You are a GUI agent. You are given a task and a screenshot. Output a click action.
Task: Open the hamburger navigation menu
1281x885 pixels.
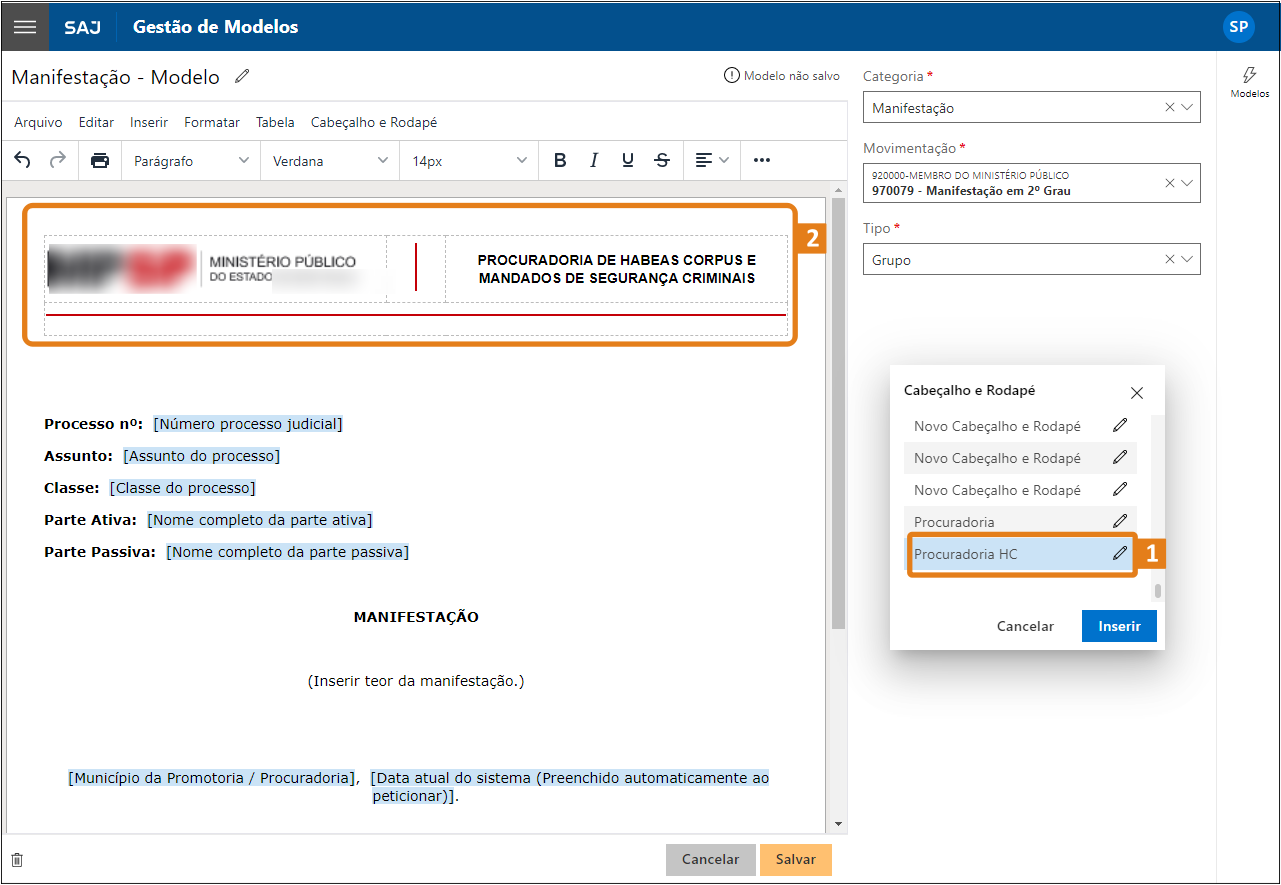tap(25, 27)
